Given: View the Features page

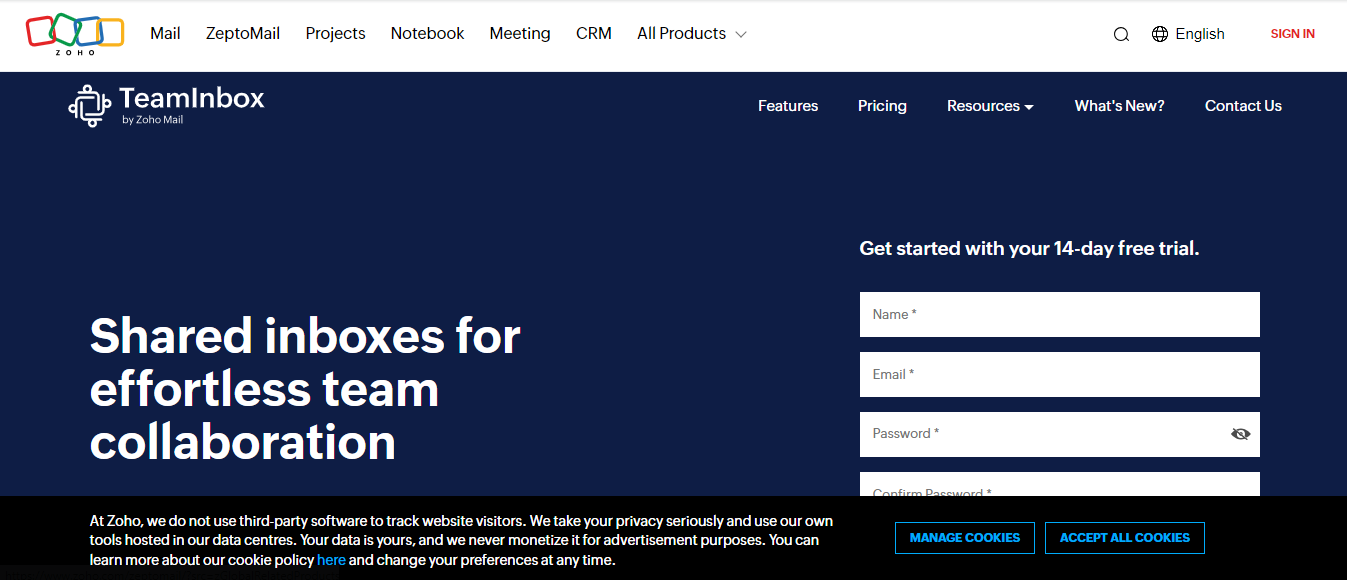Looking at the screenshot, I should pyautogui.click(x=788, y=106).
